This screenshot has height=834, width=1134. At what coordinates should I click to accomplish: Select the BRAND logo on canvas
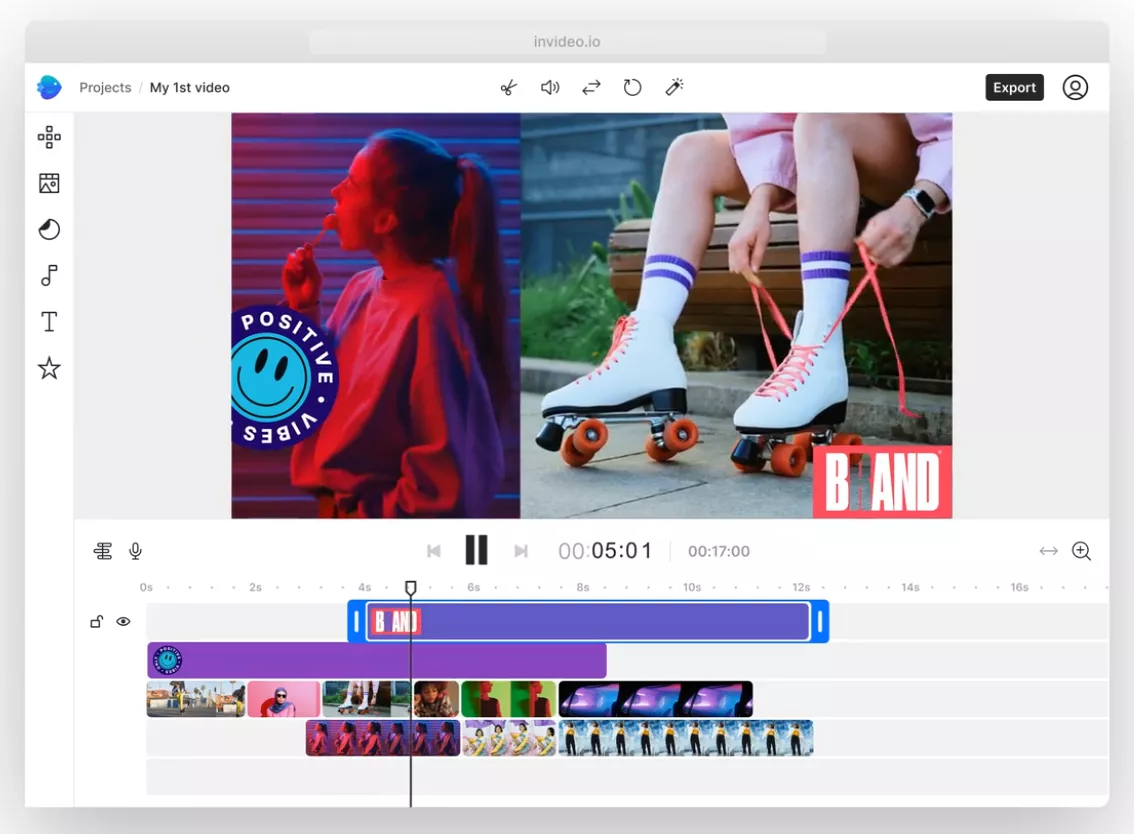click(882, 482)
